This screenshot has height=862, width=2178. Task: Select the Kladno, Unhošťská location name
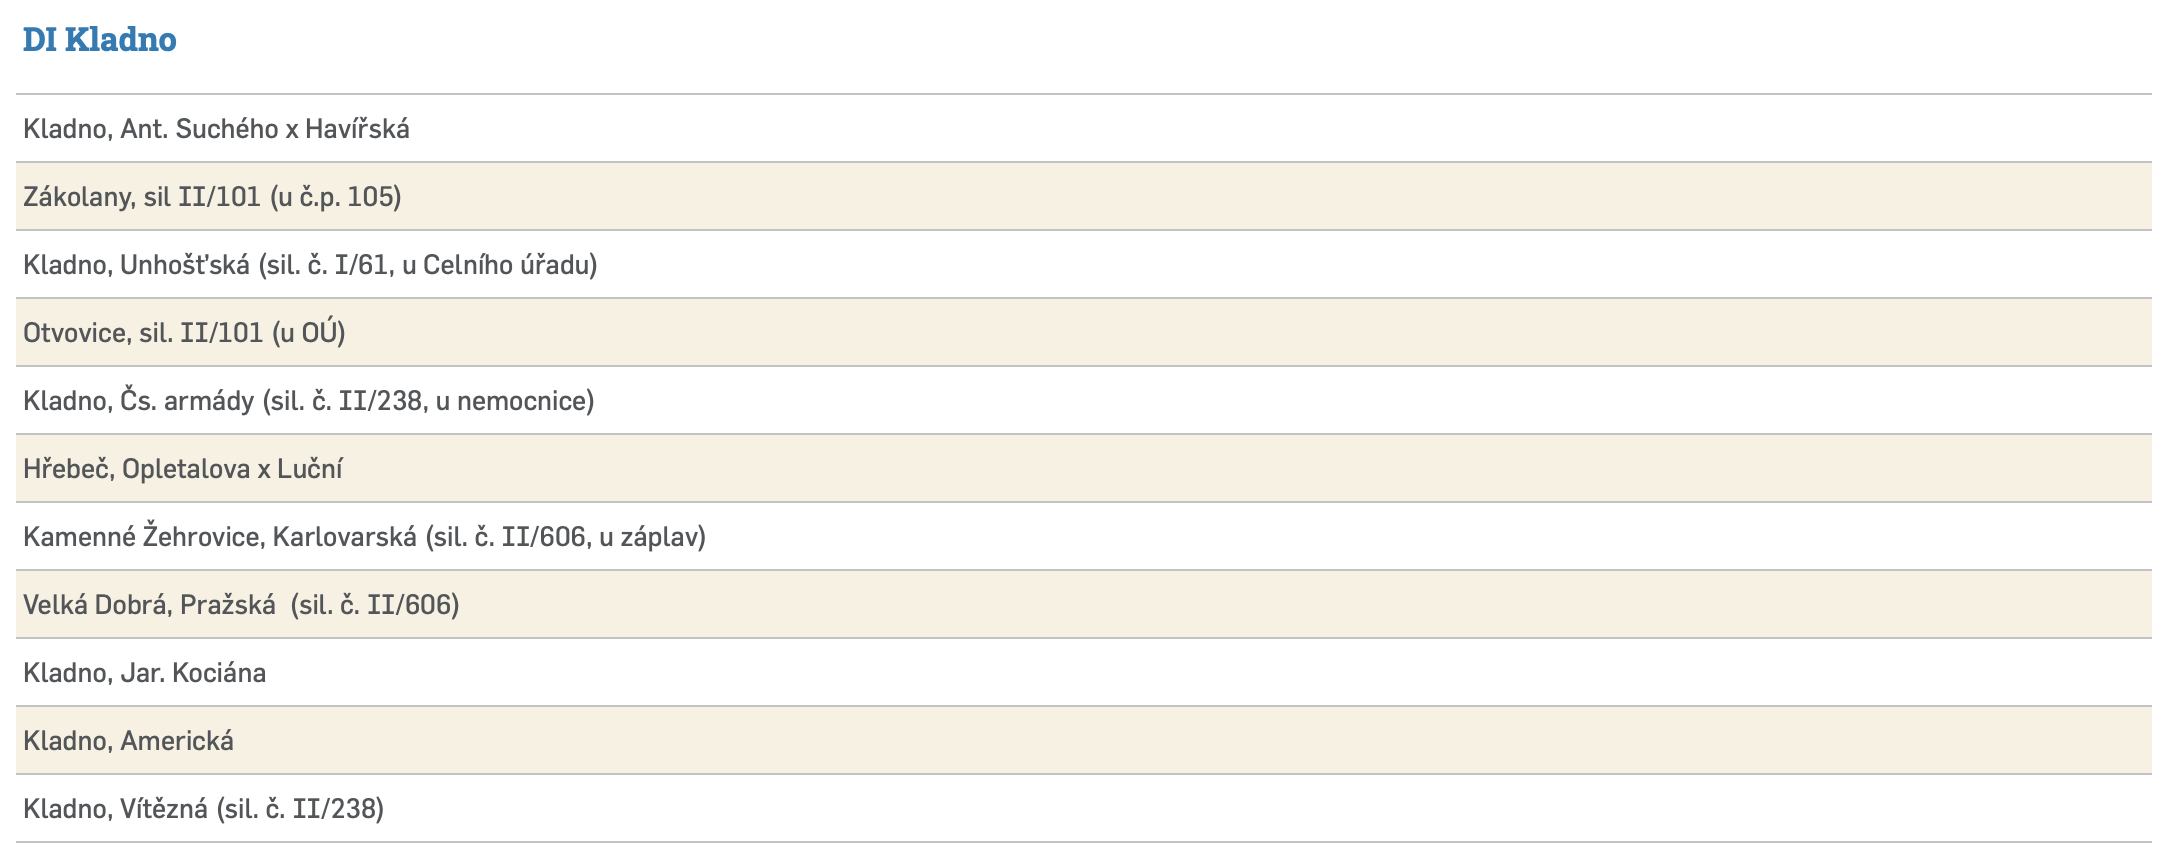click(136, 265)
